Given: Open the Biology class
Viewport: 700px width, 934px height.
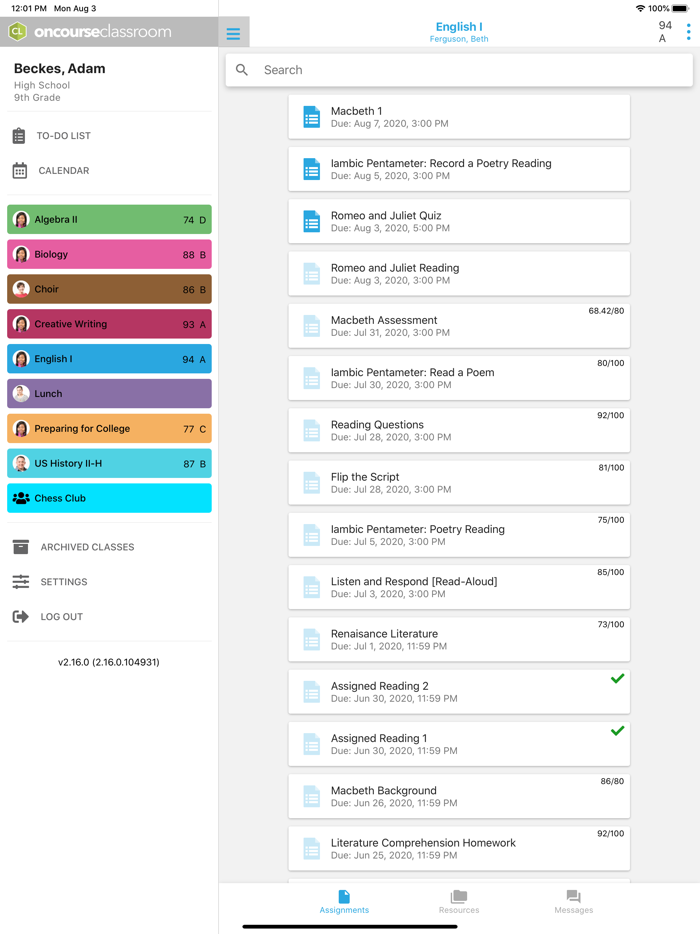Looking at the screenshot, I should tap(109, 255).
